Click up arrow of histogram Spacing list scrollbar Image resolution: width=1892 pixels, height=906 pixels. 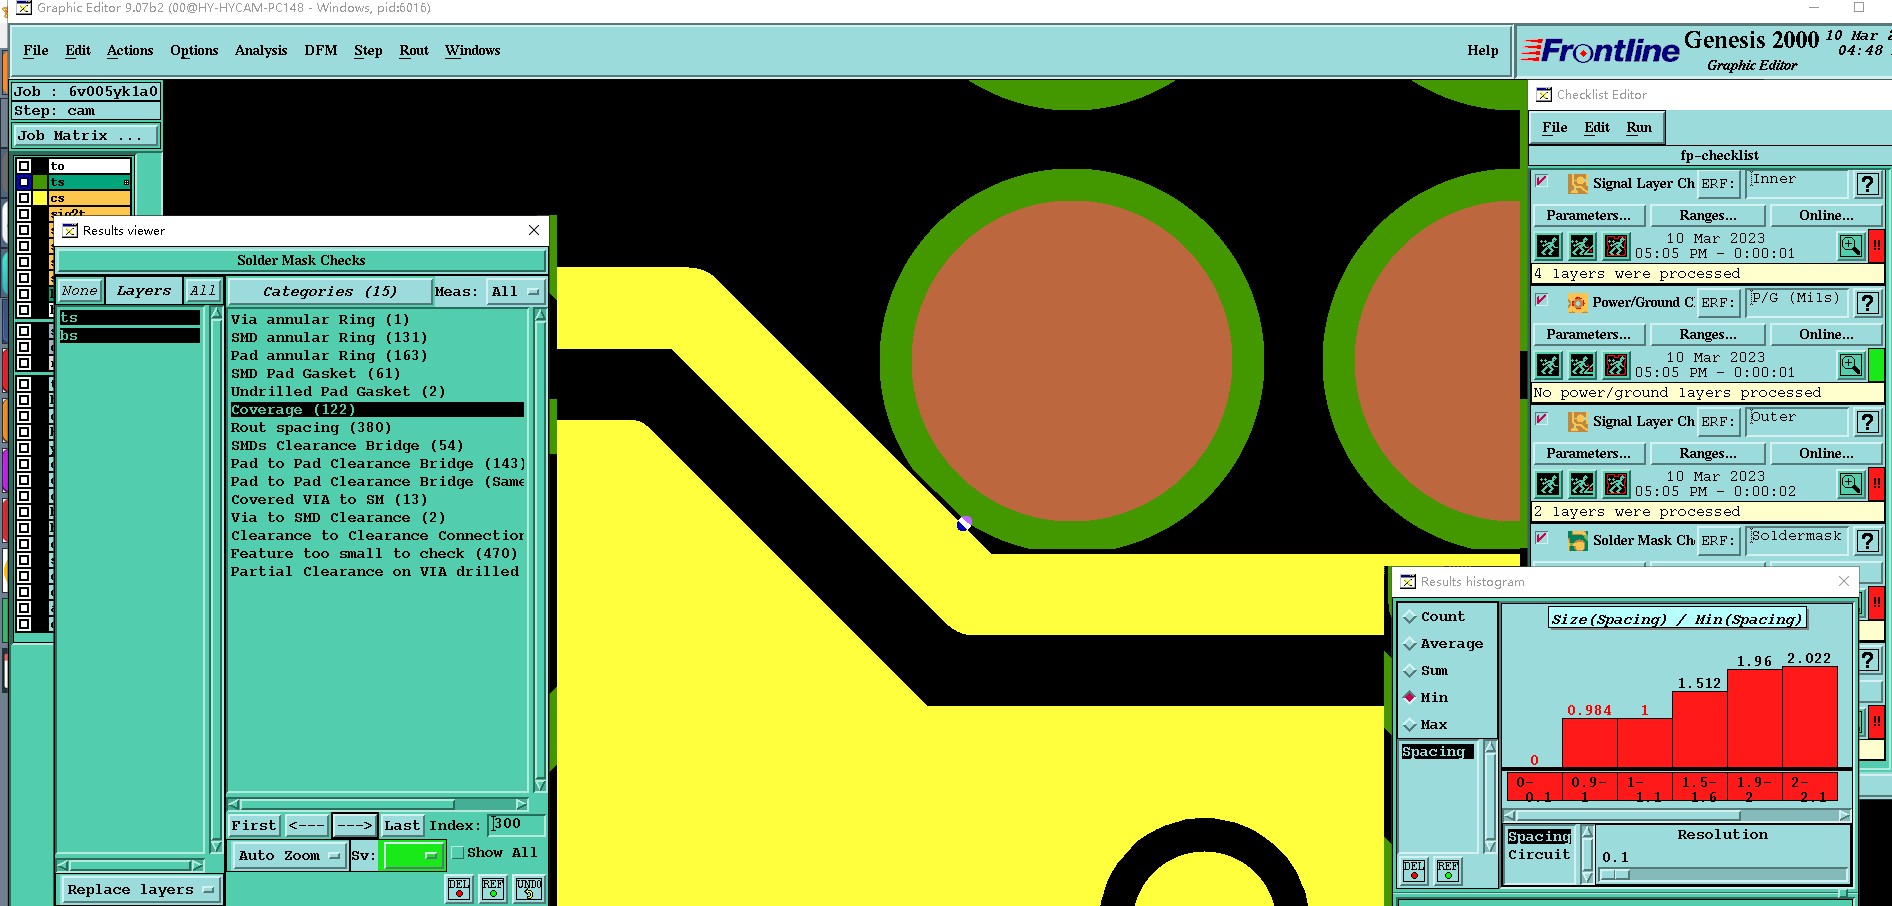coord(1490,747)
